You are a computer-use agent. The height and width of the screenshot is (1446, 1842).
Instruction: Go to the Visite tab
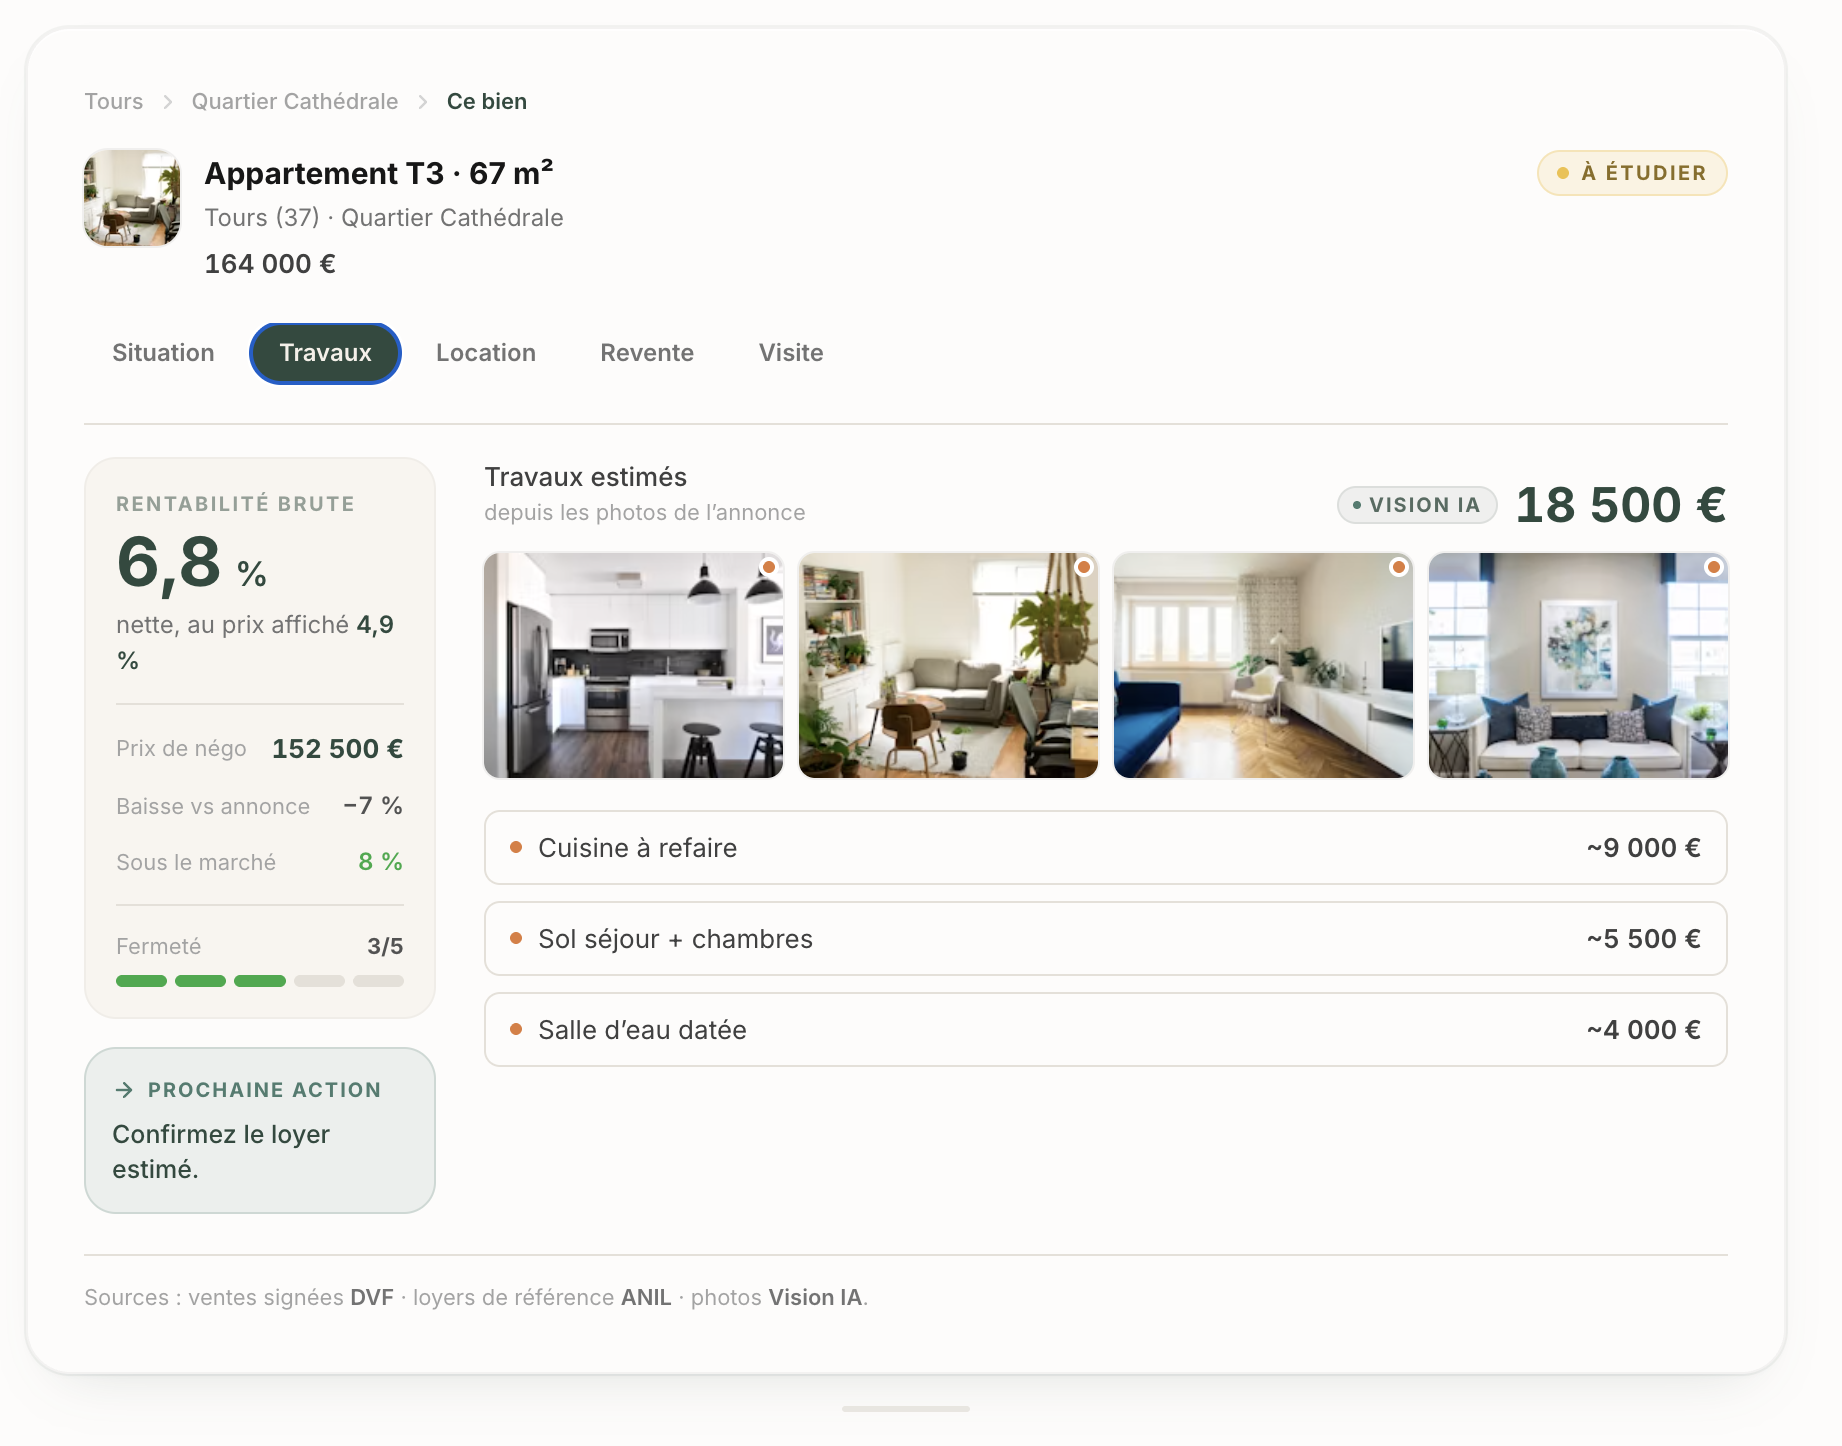click(791, 353)
